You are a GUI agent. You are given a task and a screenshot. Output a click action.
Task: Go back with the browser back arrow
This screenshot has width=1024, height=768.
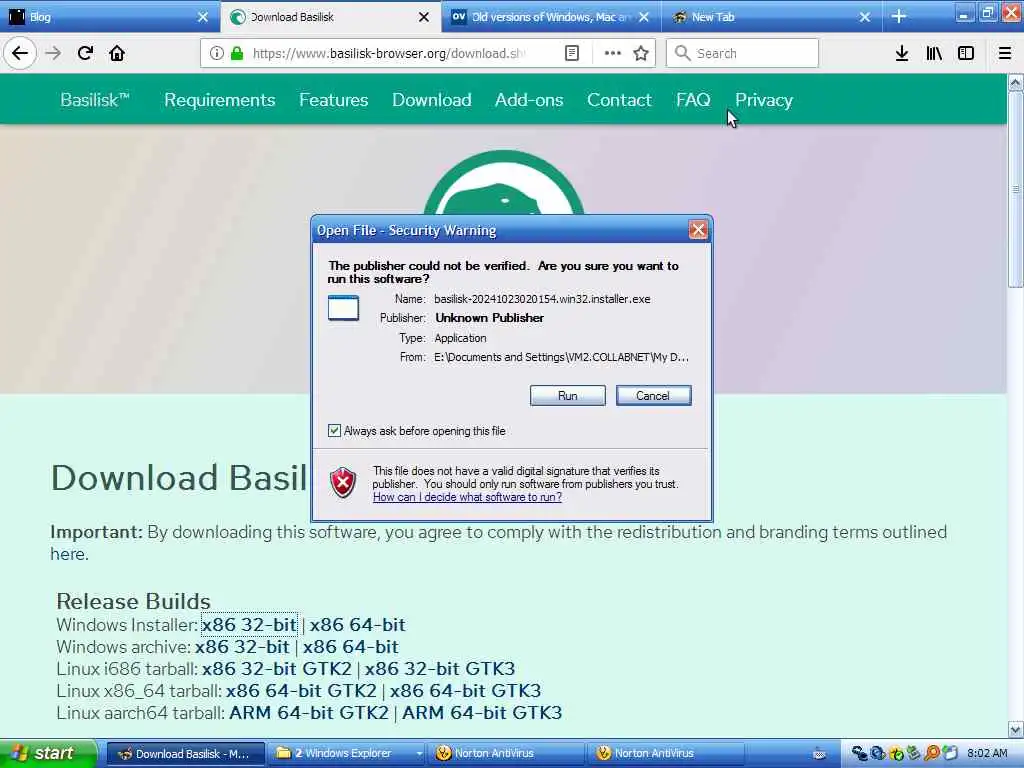20,53
